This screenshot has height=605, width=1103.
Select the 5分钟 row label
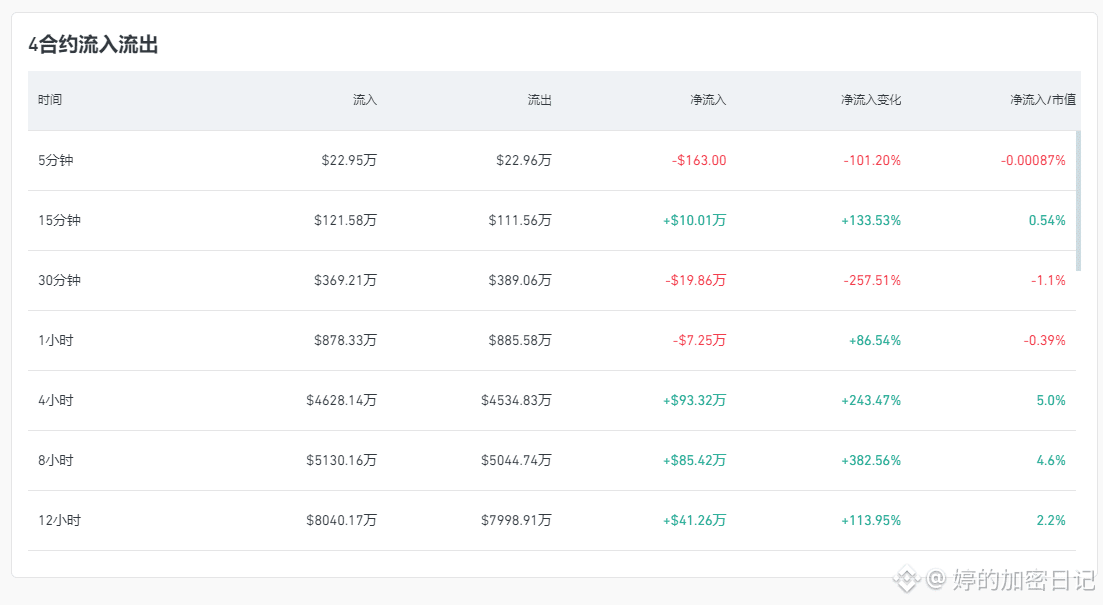pyautogui.click(x=56, y=160)
